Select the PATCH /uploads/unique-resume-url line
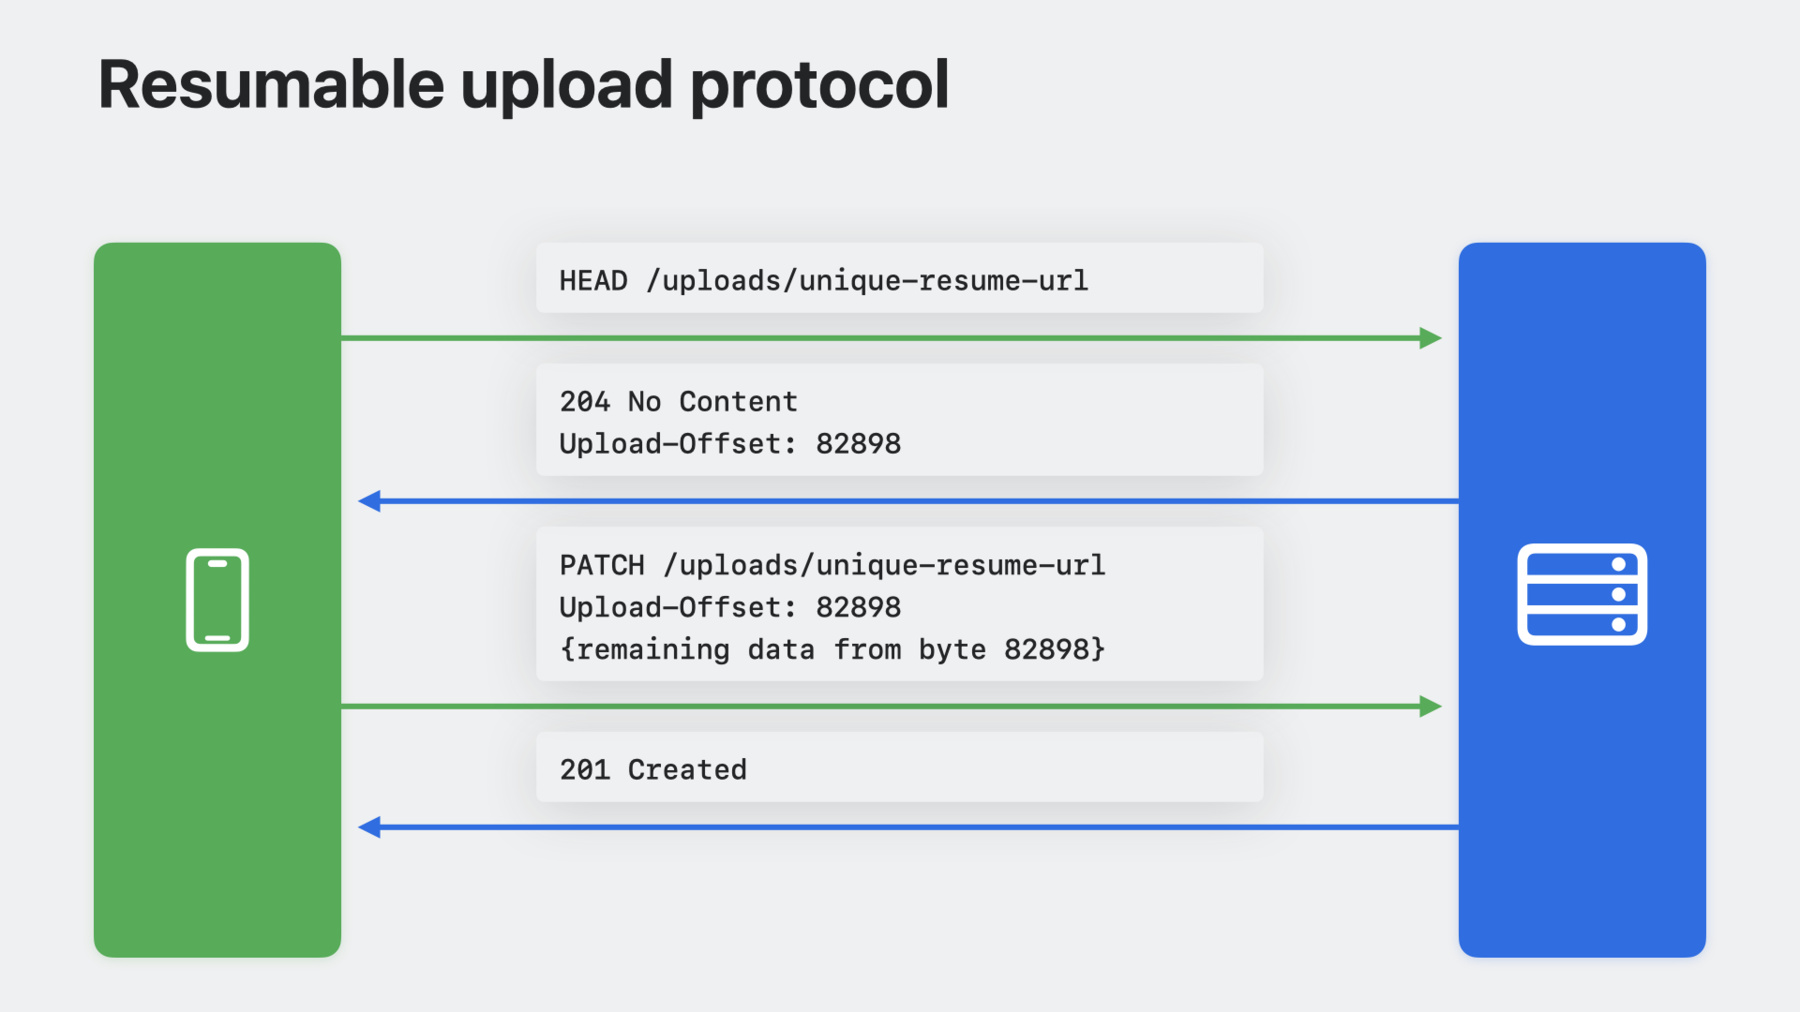This screenshot has height=1012, width=1800. pyautogui.click(x=832, y=565)
